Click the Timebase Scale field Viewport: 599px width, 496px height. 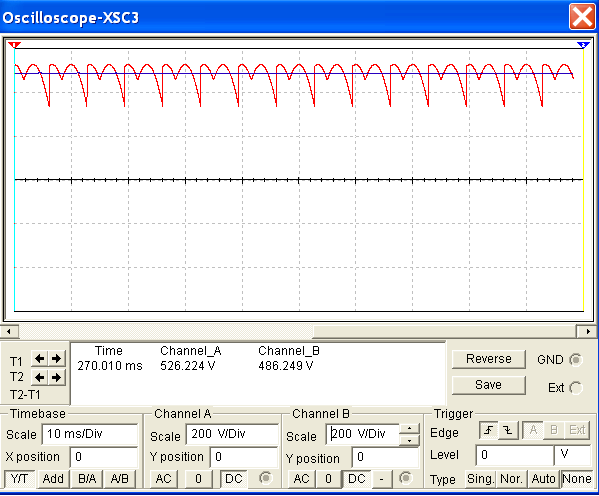(90, 434)
